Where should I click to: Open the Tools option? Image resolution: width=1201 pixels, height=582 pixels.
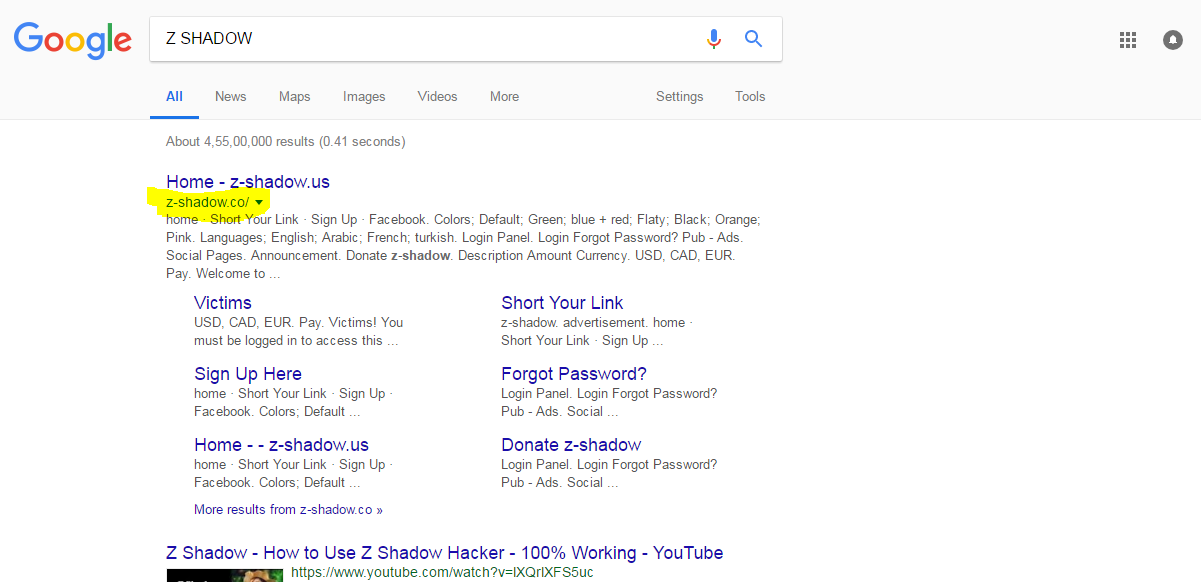(750, 97)
